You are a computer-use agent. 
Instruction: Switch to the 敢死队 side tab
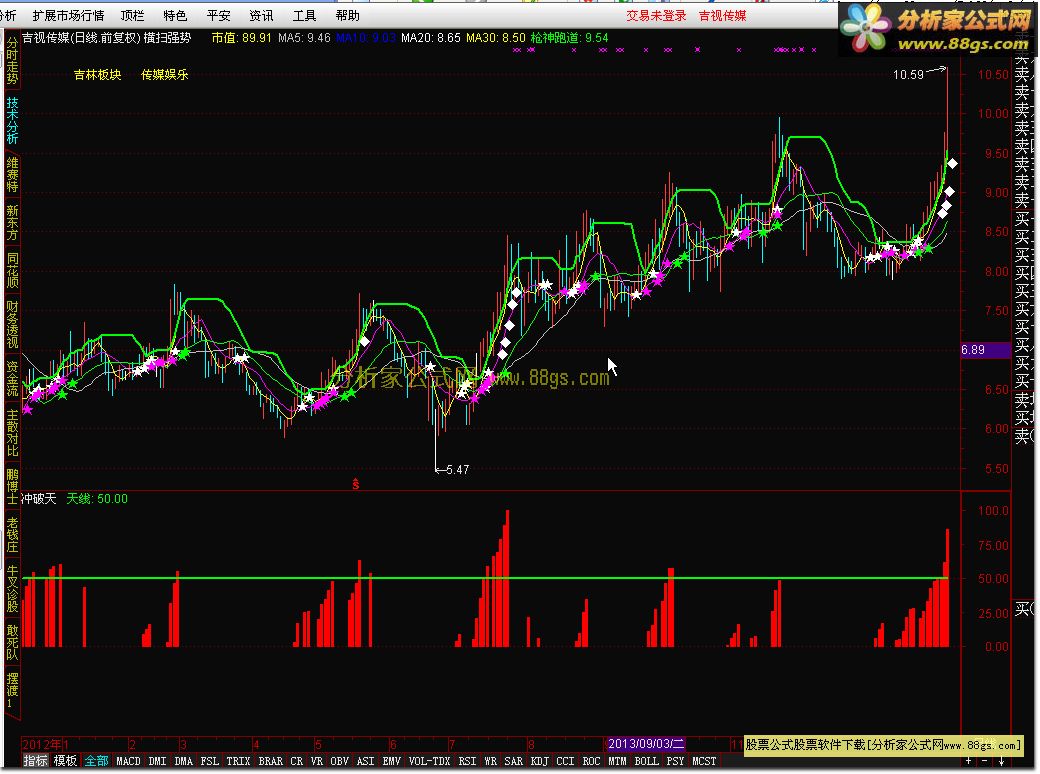click(x=12, y=643)
